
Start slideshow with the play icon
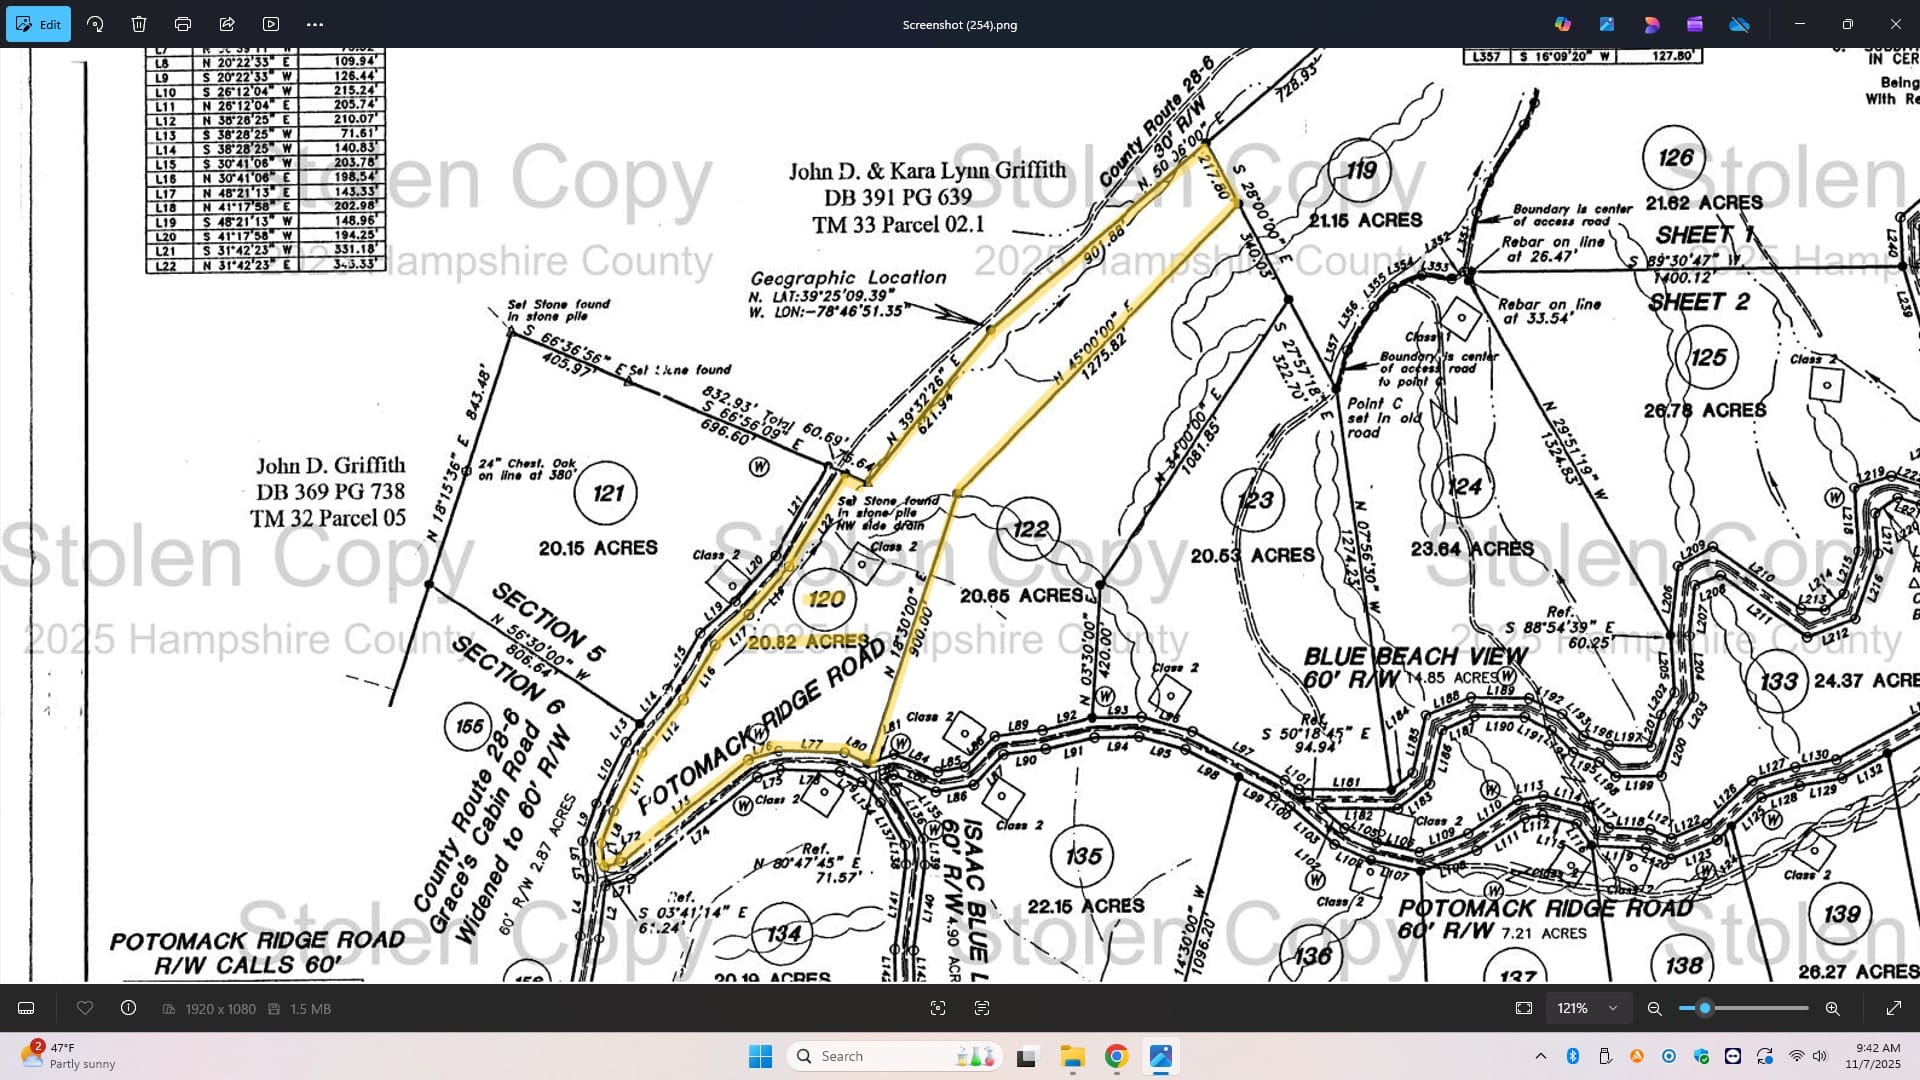pyautogui.click(x=271, y=24)
